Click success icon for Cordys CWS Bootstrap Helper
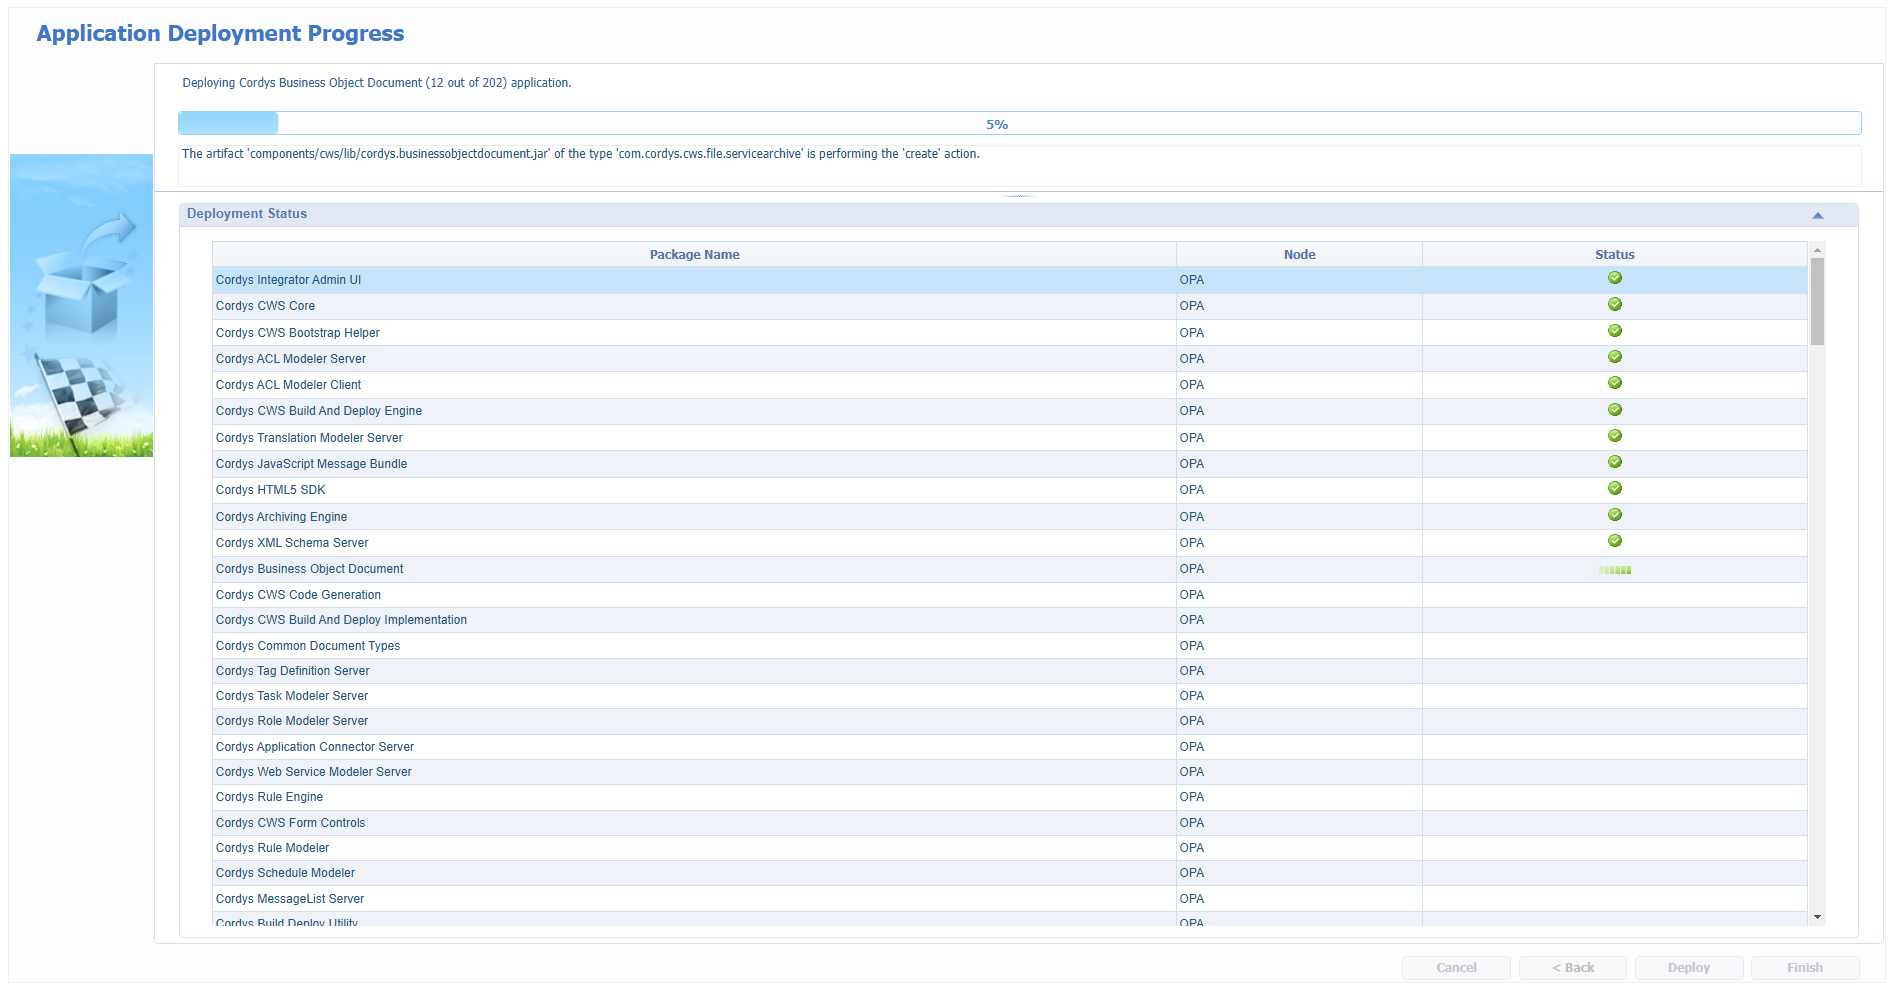Screen dimensions: 1893x994 click(x=1614, y=331)
